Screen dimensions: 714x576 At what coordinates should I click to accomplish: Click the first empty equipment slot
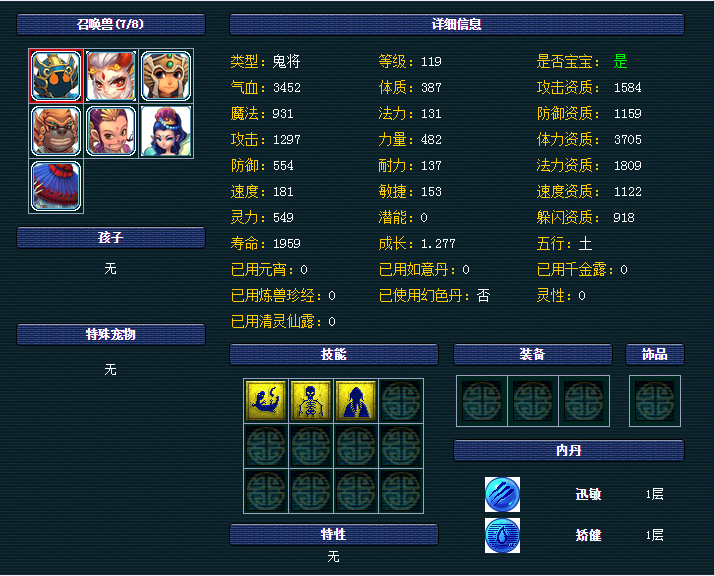click(482, 401)
